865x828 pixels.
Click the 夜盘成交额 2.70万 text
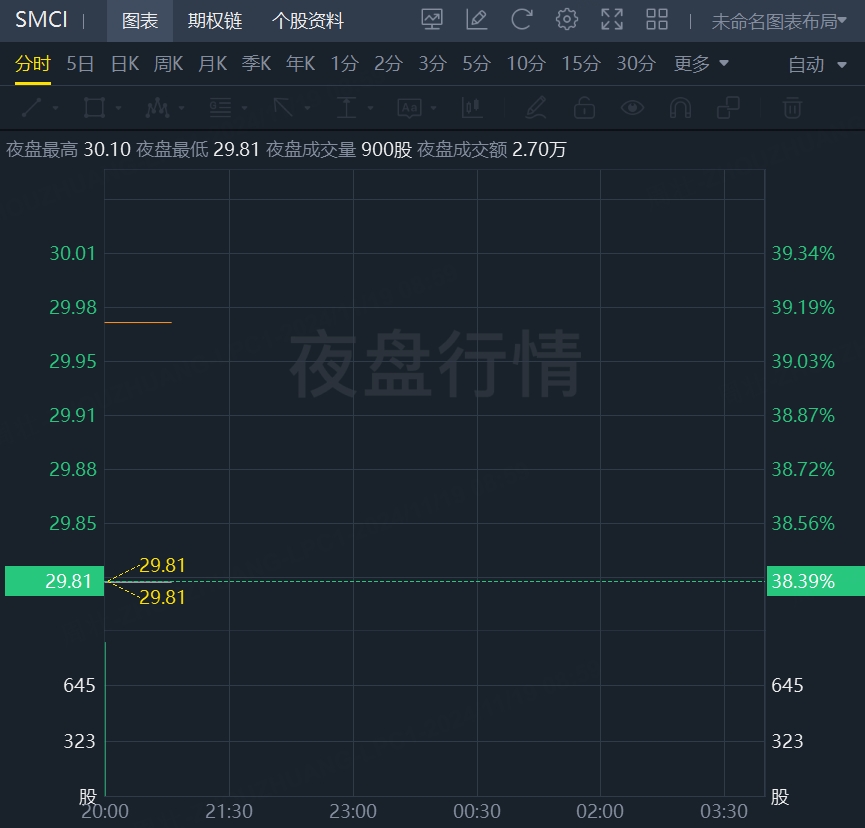pos(492,149)
